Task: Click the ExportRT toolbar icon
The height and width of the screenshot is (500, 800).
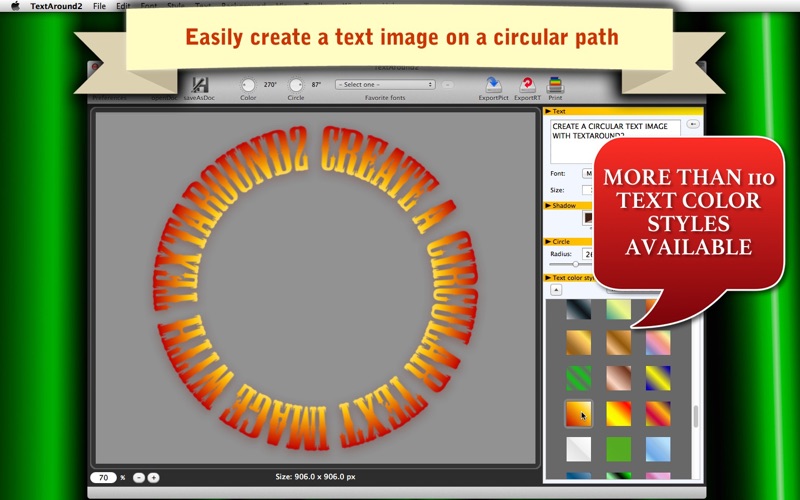Action: coord(527,85)
